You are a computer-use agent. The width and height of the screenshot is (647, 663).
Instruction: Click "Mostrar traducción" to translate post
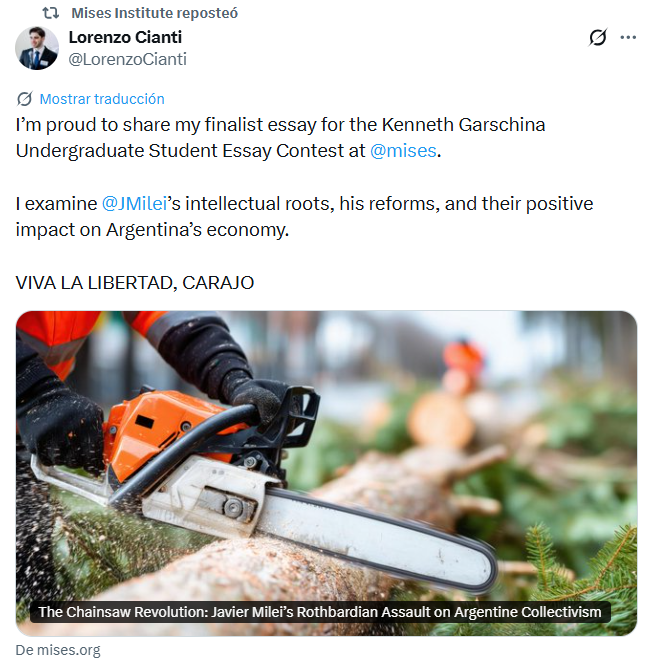click(x=102, y=99)
